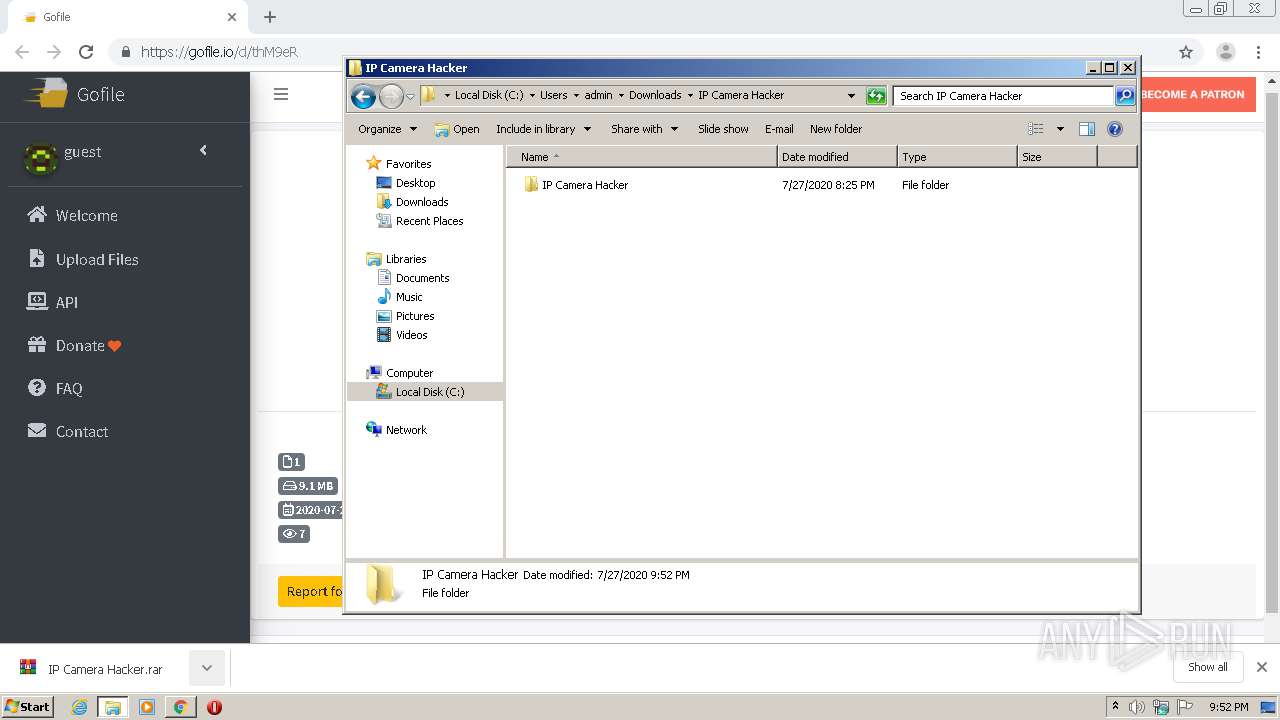Viewport: 1280px width, 720px height.
Task: Open Pictures library
Action: (405, 316)
